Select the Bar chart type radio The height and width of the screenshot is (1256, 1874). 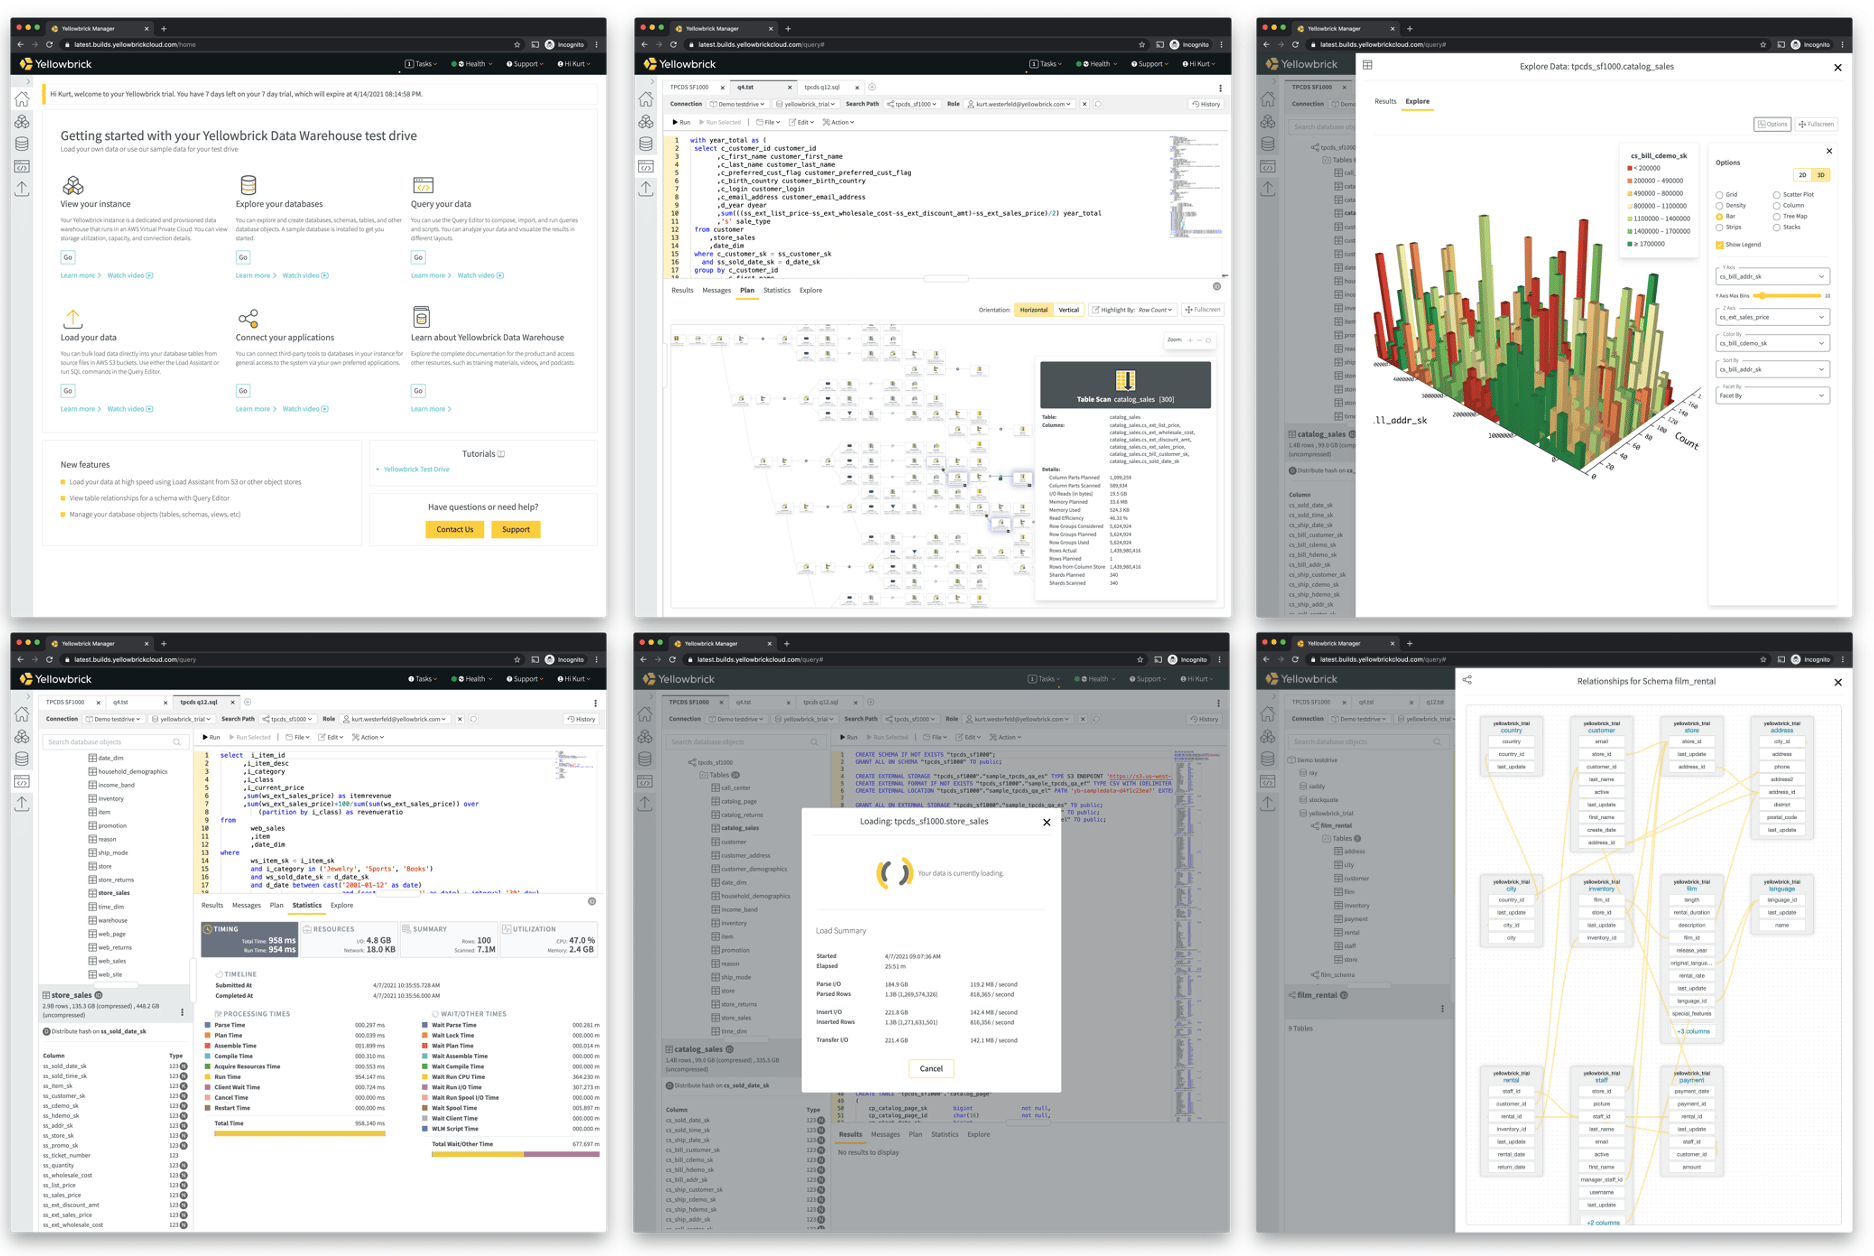(1719, 216)
